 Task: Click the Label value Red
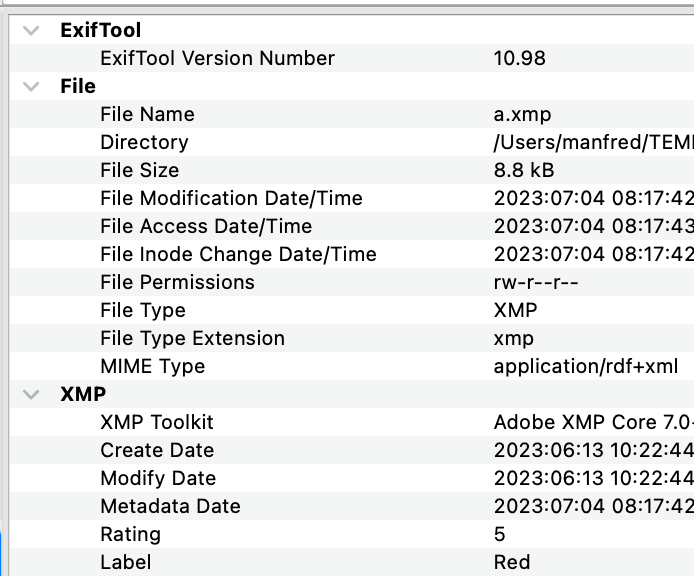click(x=512, y=562)
